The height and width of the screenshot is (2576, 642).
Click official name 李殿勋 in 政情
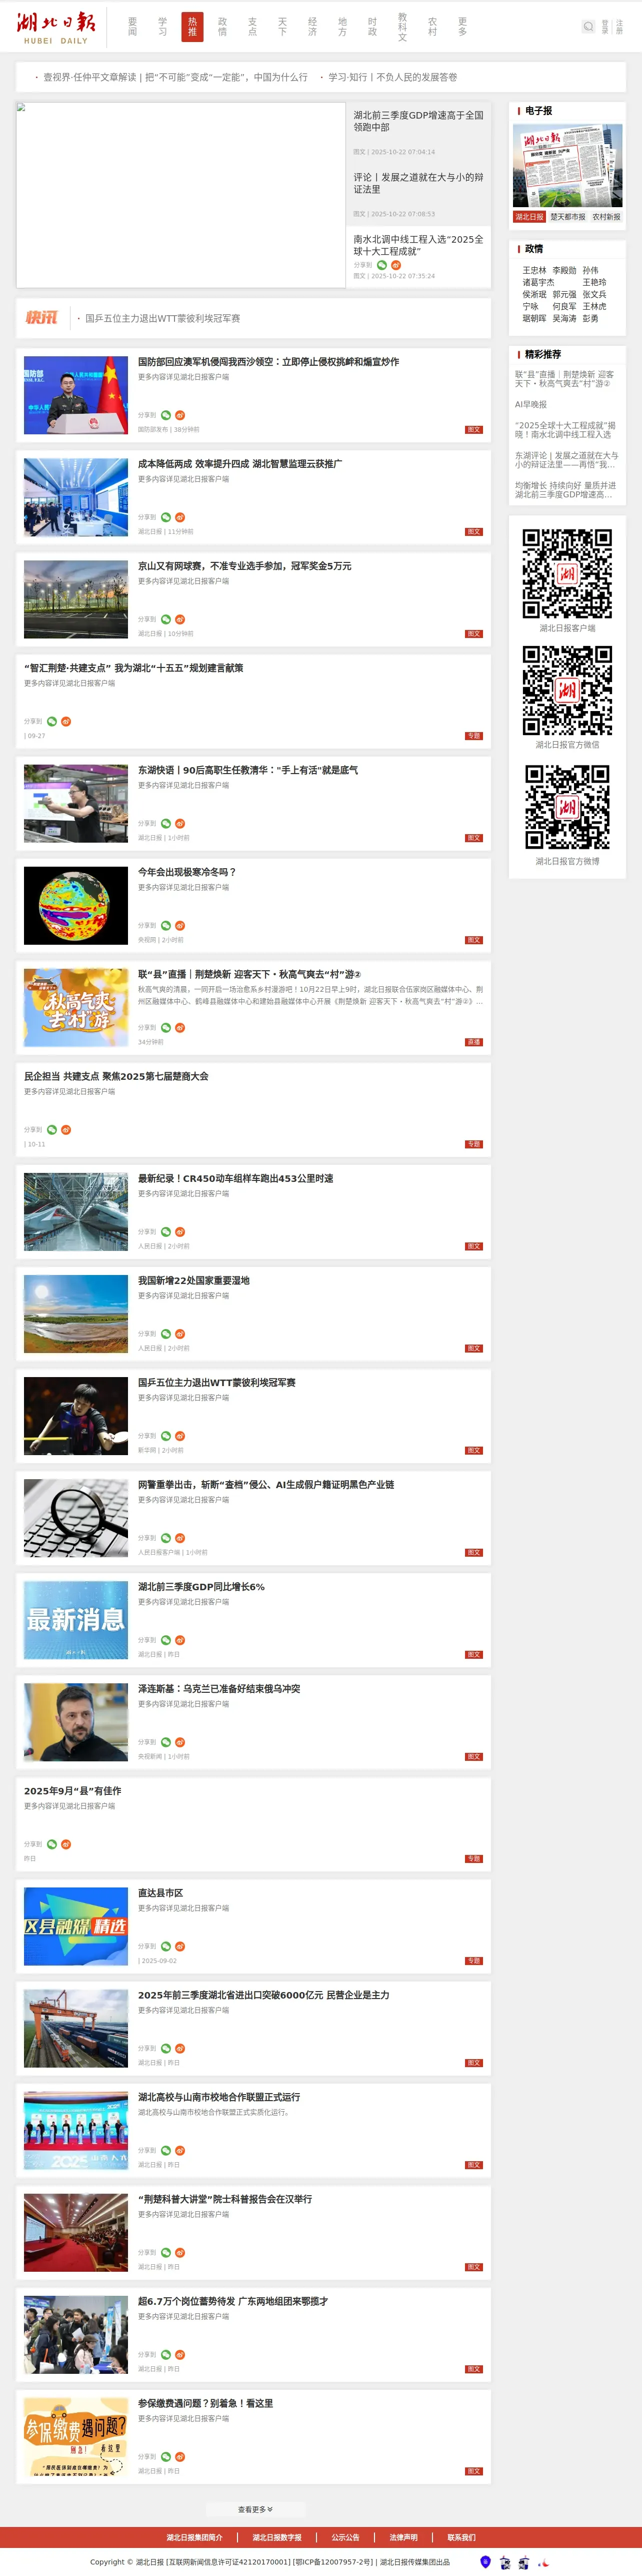tap(564, 270)
